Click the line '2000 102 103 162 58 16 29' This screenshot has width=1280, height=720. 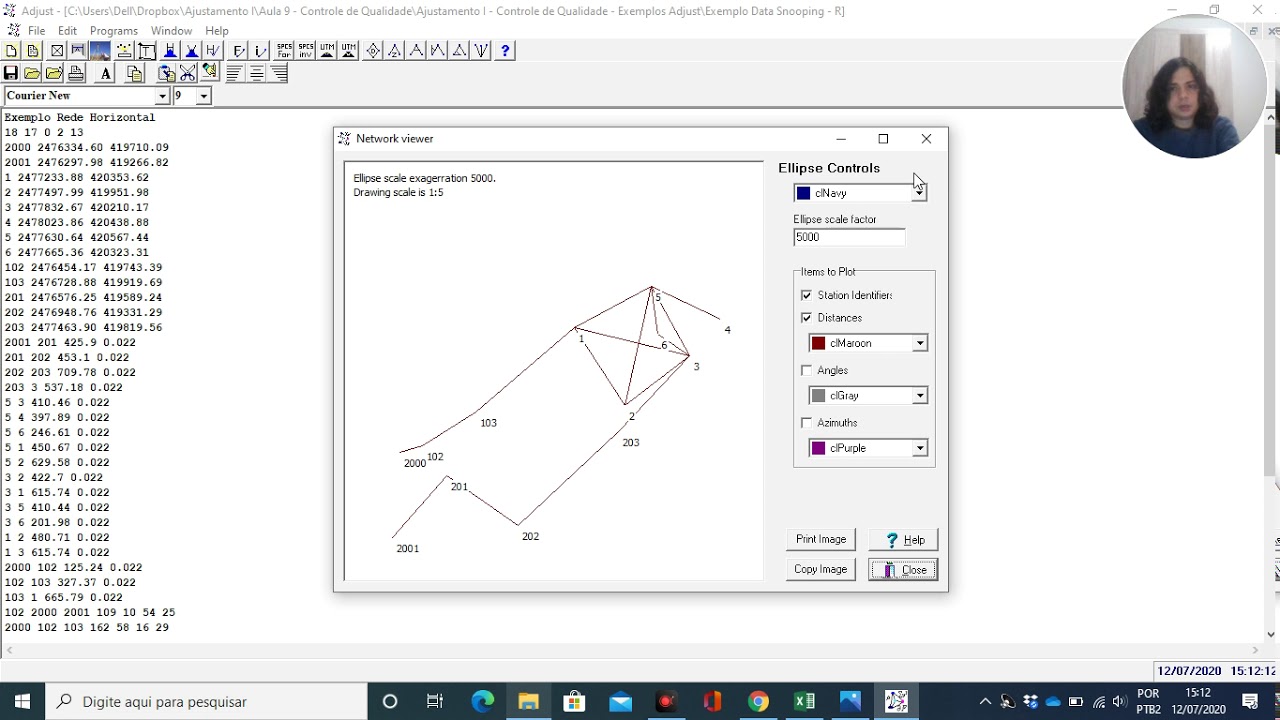[x=87, y=627]
